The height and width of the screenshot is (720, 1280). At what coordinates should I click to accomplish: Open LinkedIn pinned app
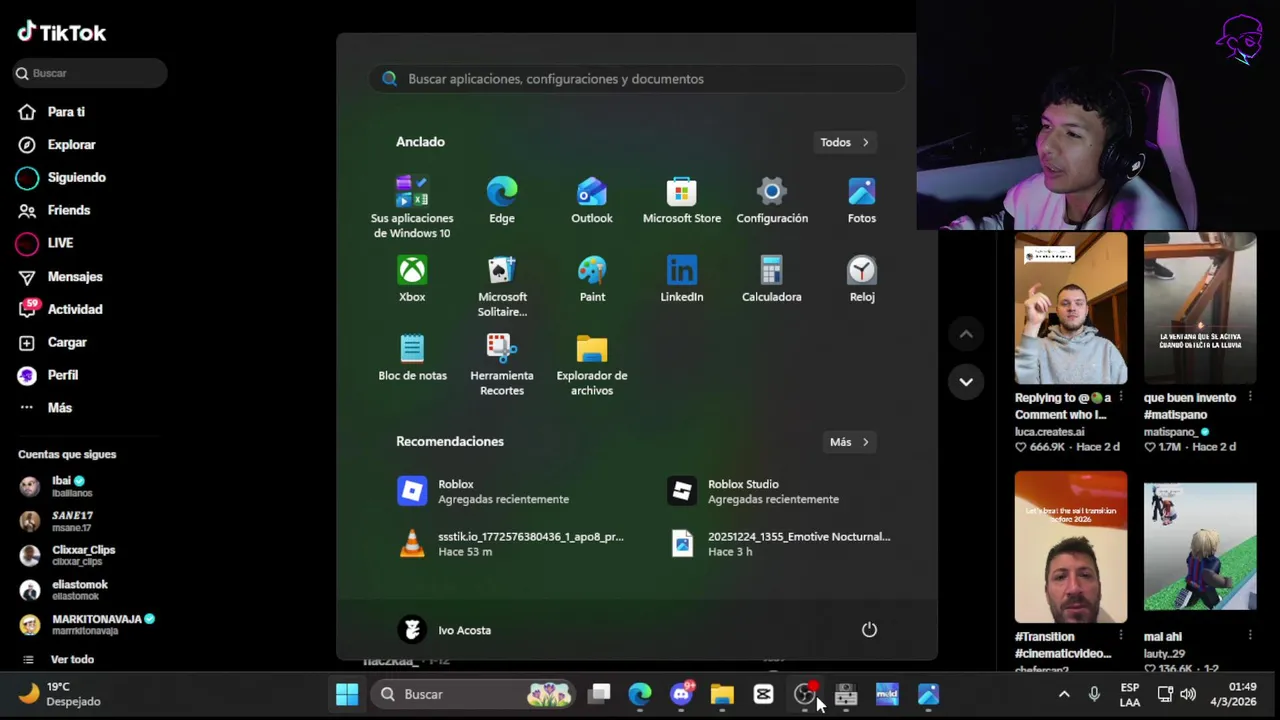coord(682,280)
